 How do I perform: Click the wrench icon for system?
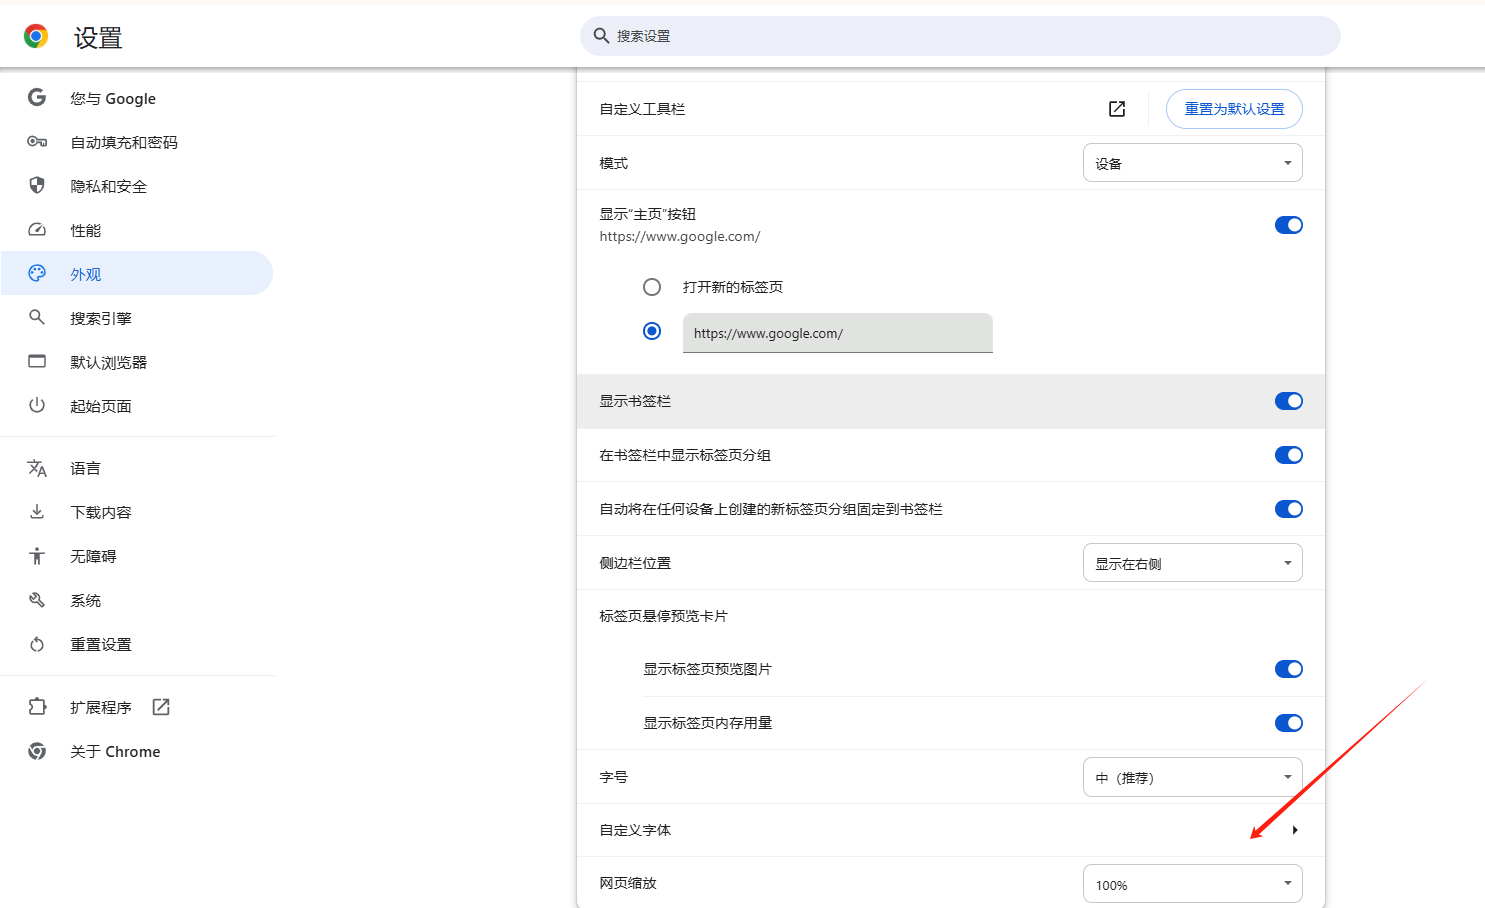coord(37,600)
